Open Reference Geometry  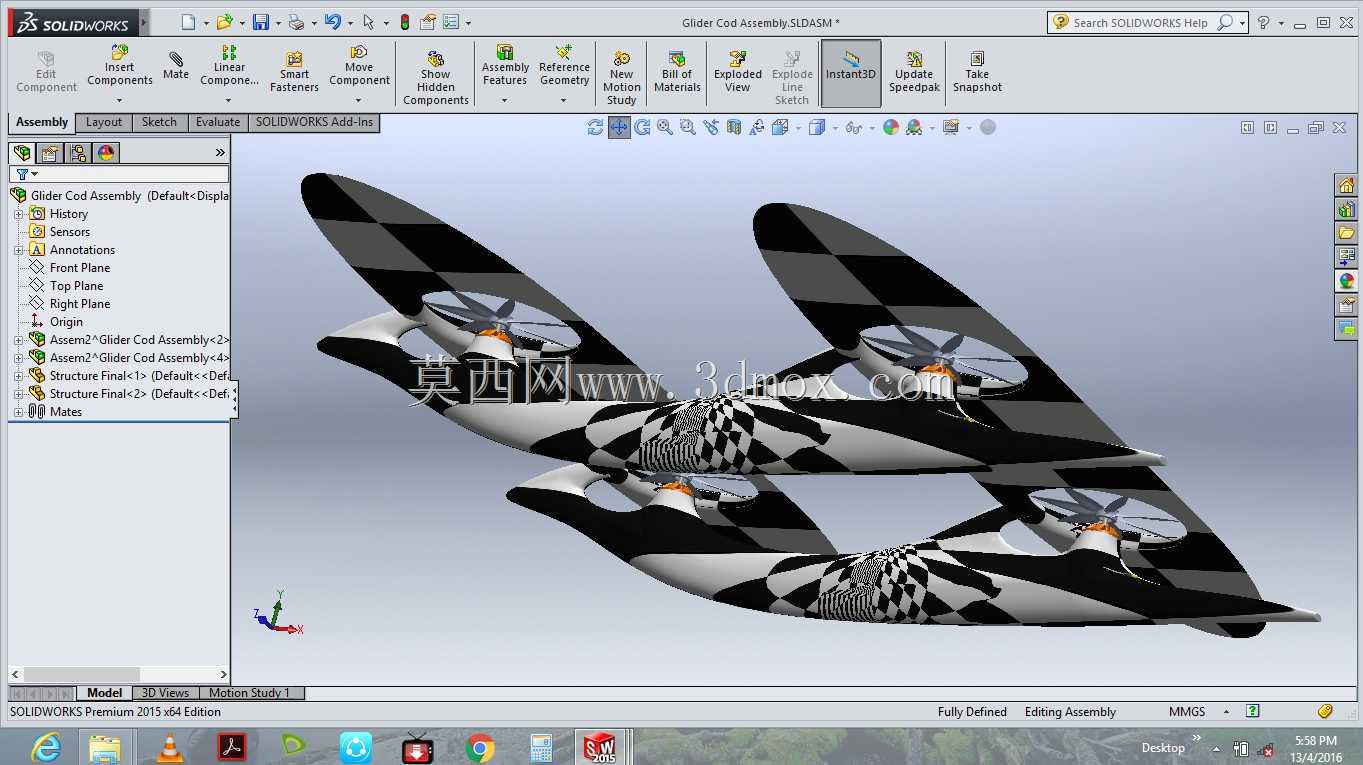point(564,66)
